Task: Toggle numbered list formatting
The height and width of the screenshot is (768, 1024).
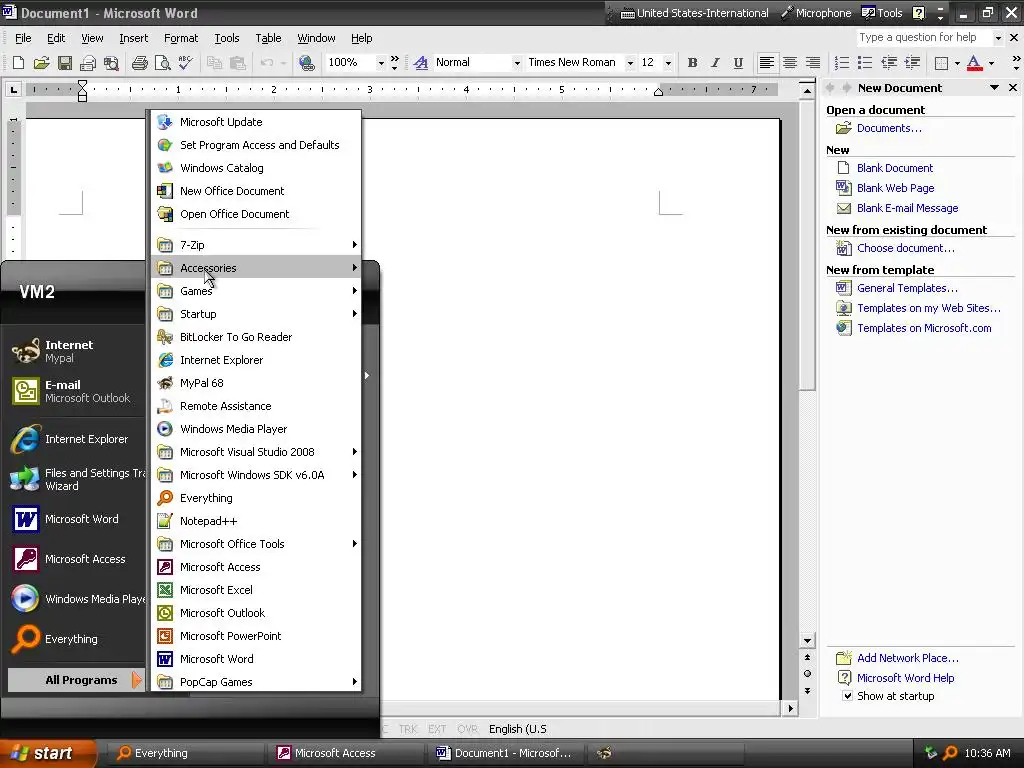Action: (x=842, y=63)
